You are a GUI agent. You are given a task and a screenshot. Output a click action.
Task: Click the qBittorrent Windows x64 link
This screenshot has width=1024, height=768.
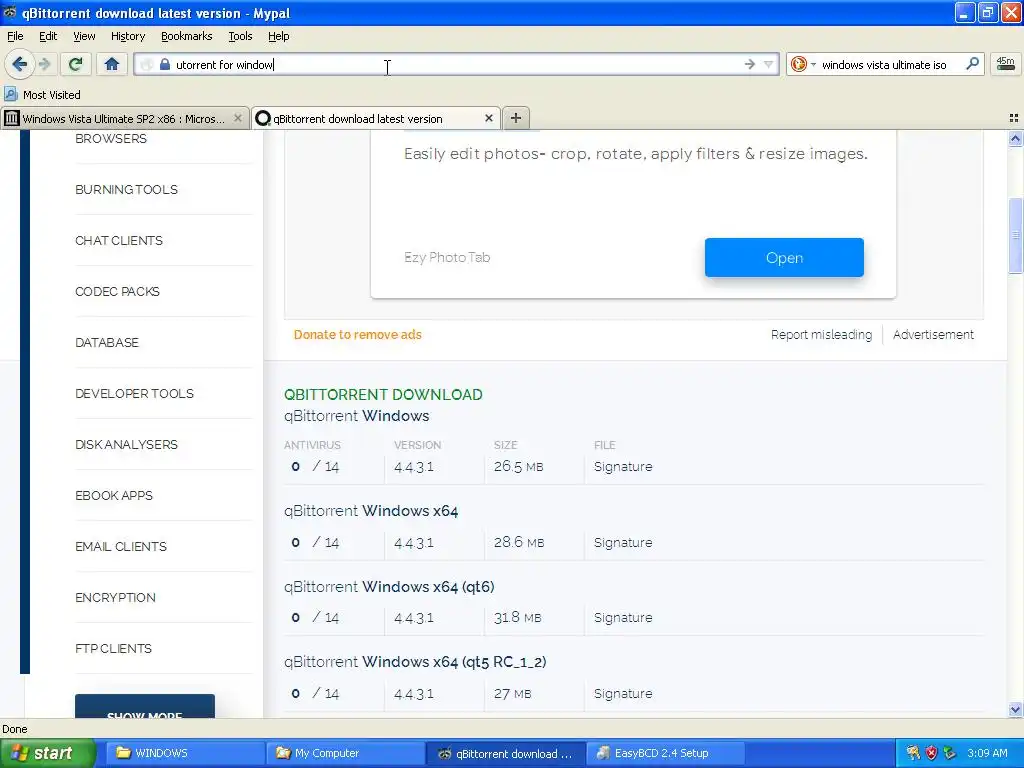pos(371,510)
